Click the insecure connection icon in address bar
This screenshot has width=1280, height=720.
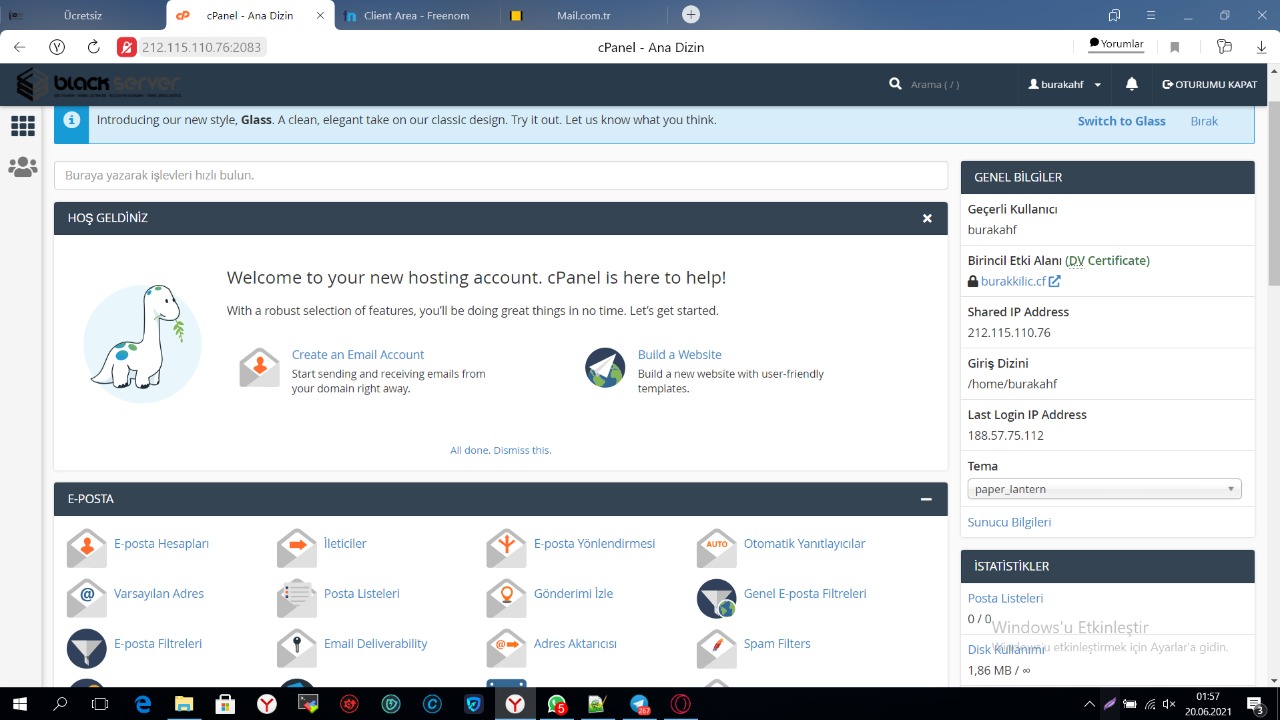coord(126,47)
